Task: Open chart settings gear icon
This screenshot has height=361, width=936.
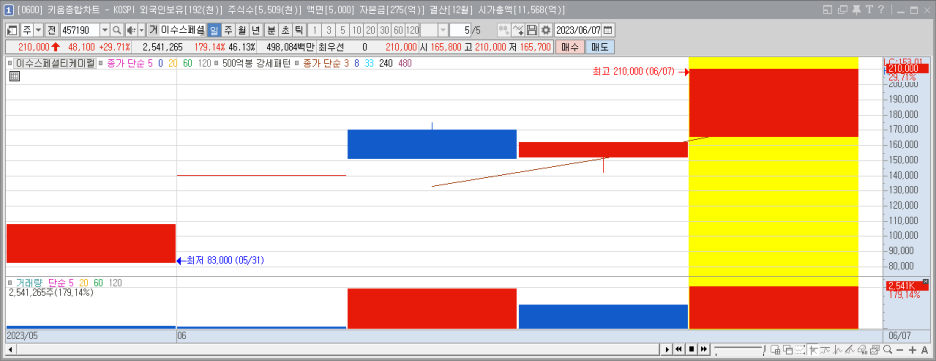Action: point(546,30)
